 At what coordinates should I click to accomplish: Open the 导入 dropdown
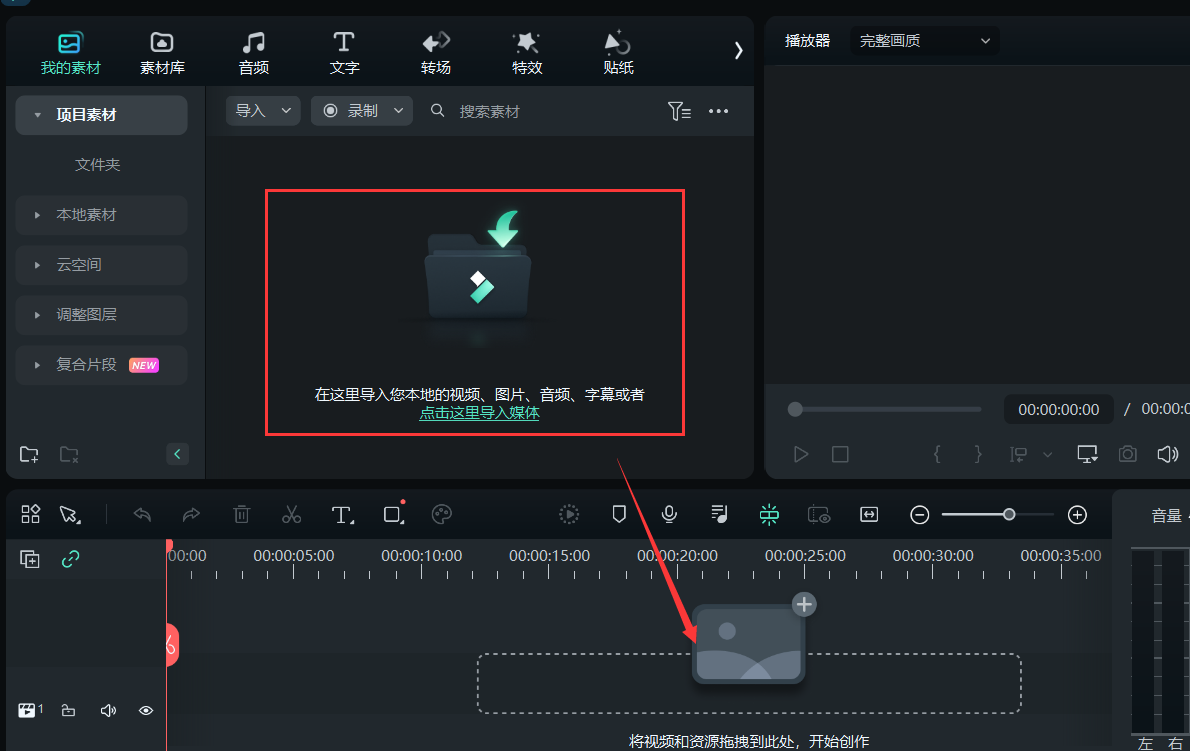click(263, 111)
